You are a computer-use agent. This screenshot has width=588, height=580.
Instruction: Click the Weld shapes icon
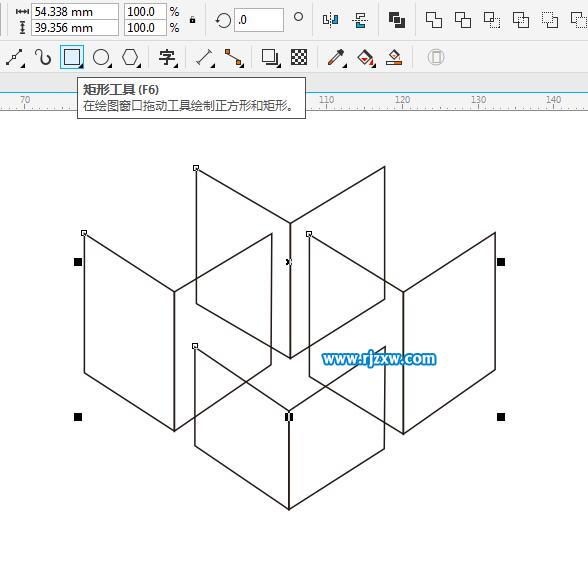pos(434,19)
